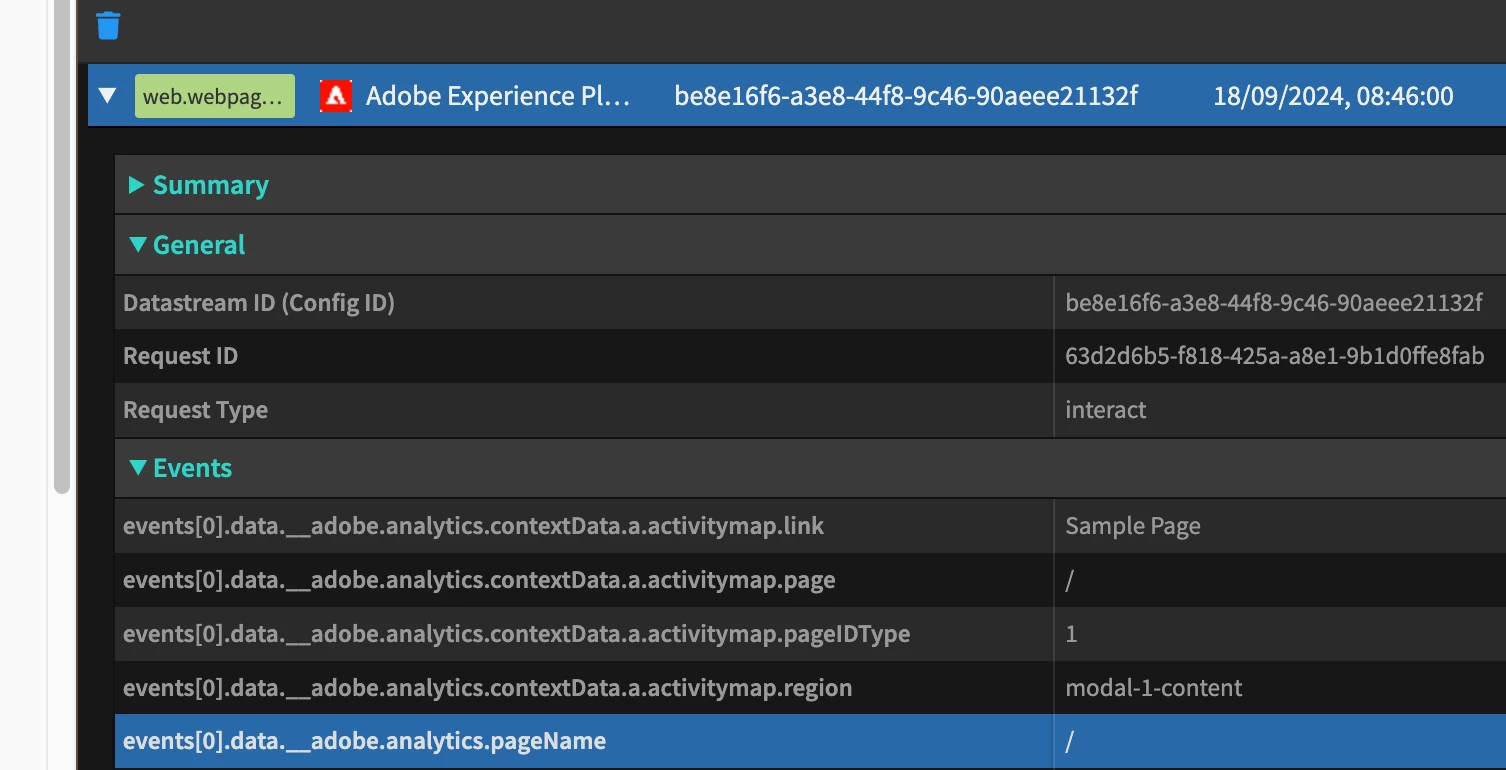Viewport: 1506px width, 770px height.
Task: Click Request ID value 63d2d6b5-f818-425a
Action: 1275,356
